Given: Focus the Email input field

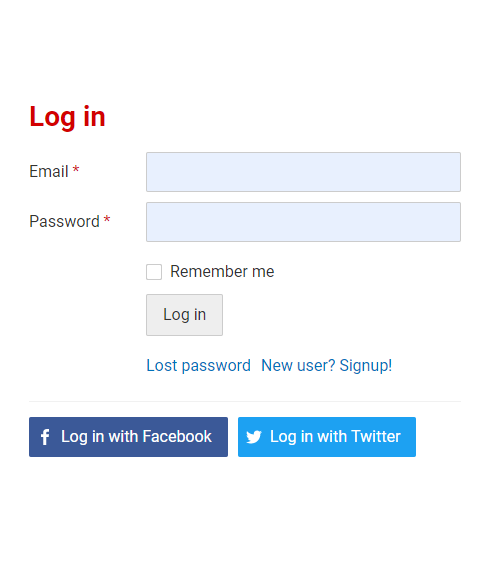Looking at the screenshot, I should [303, 172].
